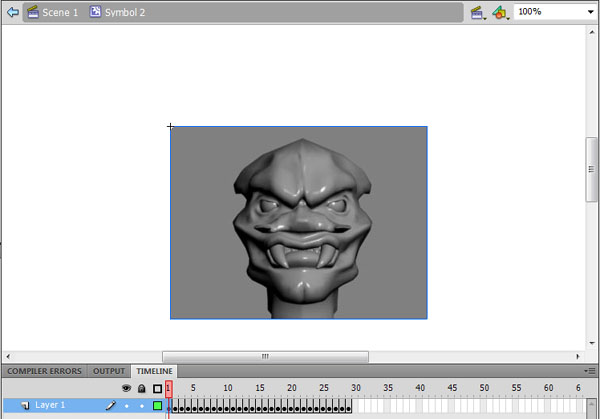Toggle visibility dot for Layer 1
Screen dimensions: 600x419
click(127, 405)
